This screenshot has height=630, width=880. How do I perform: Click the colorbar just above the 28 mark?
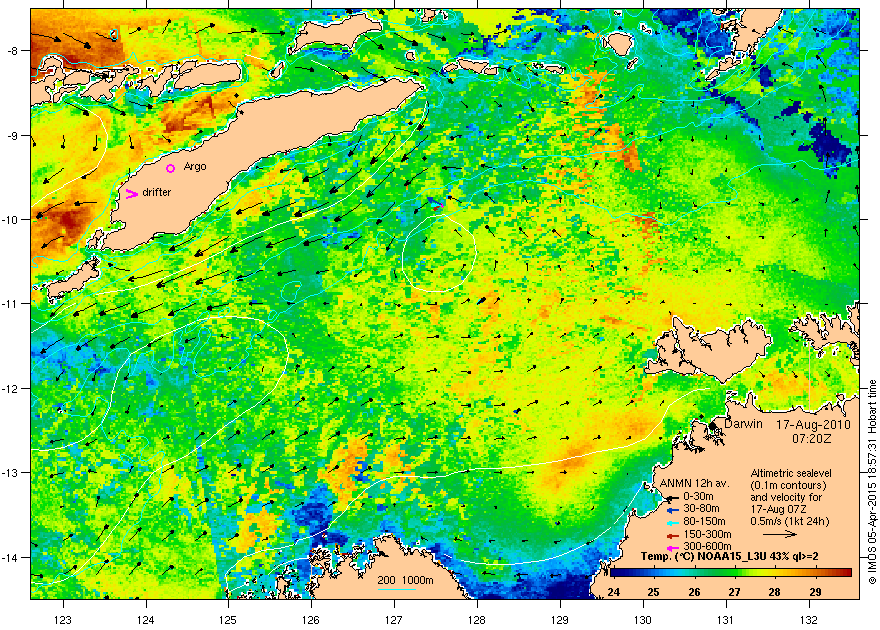pos(774,573)
